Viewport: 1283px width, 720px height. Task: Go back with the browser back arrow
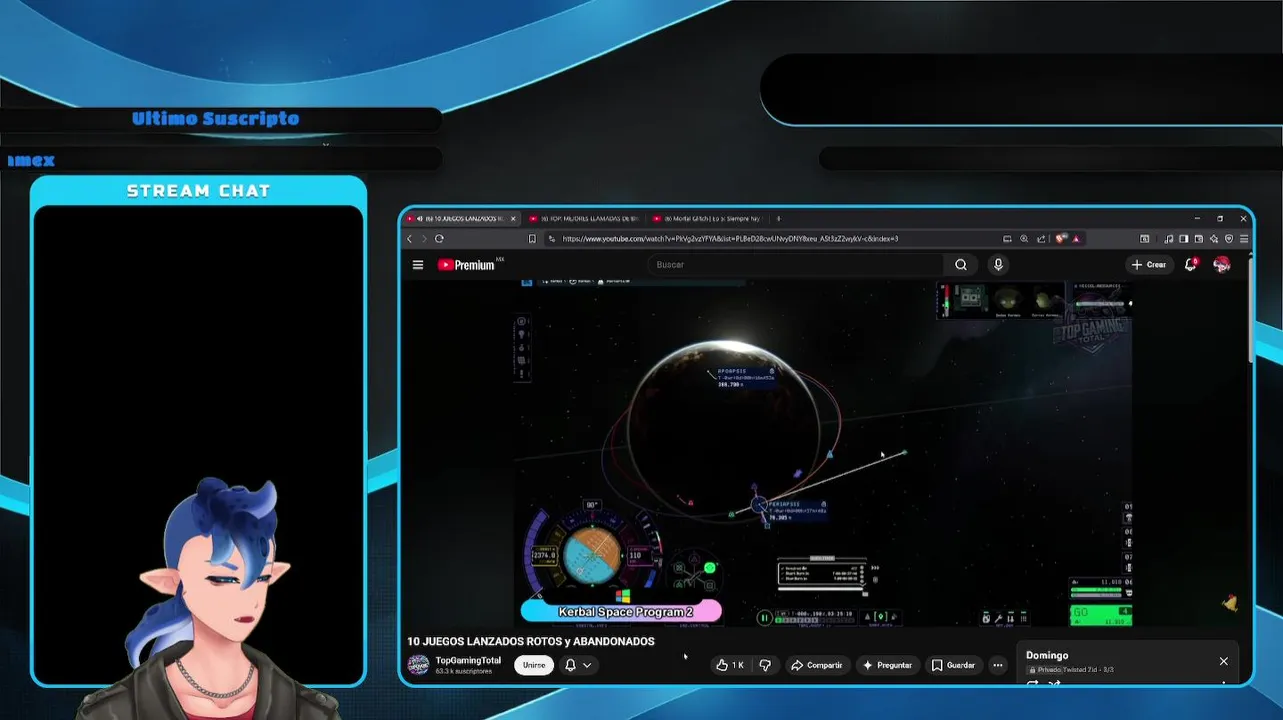tap(409, 239)
